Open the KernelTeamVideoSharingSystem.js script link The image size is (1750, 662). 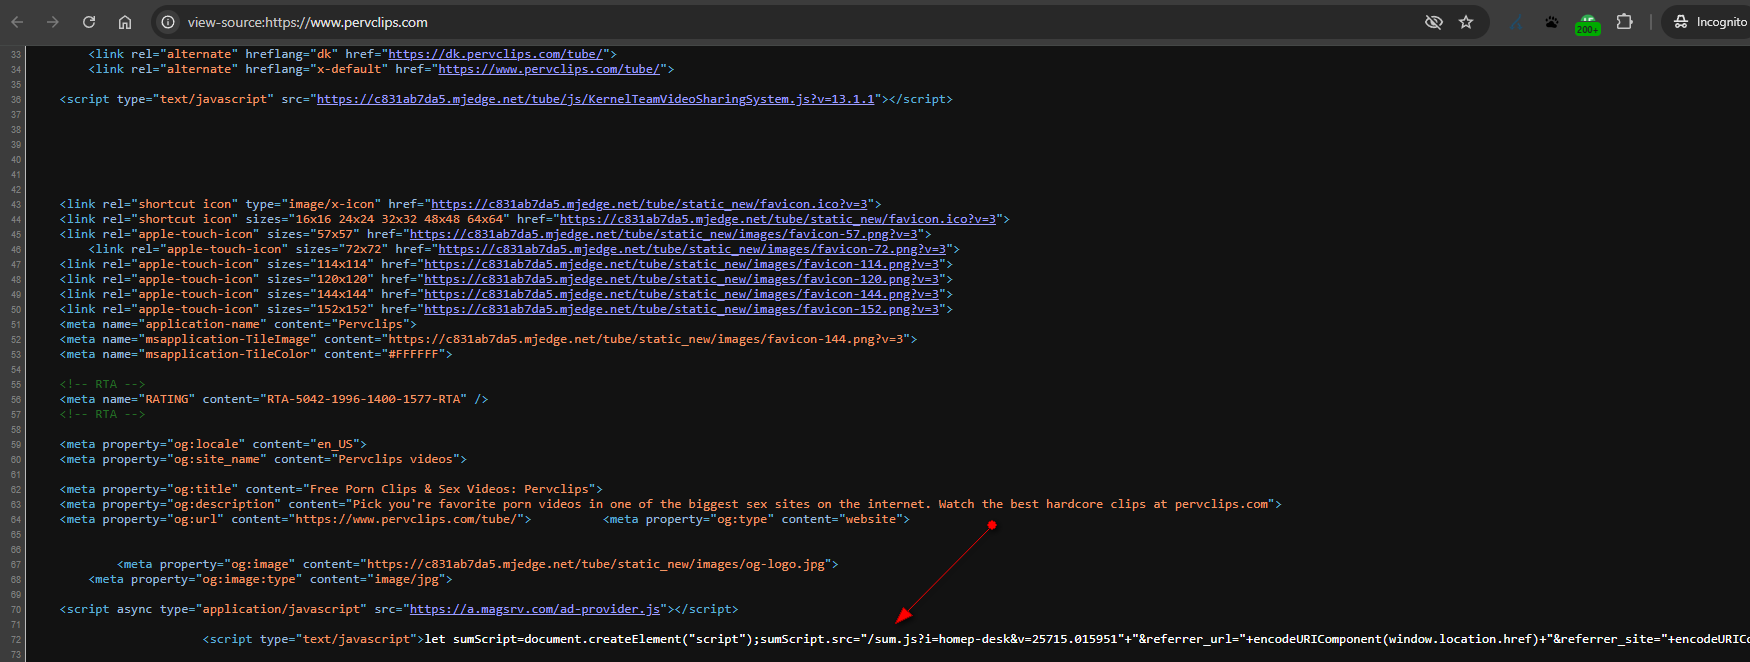click(x=596, y=99)
